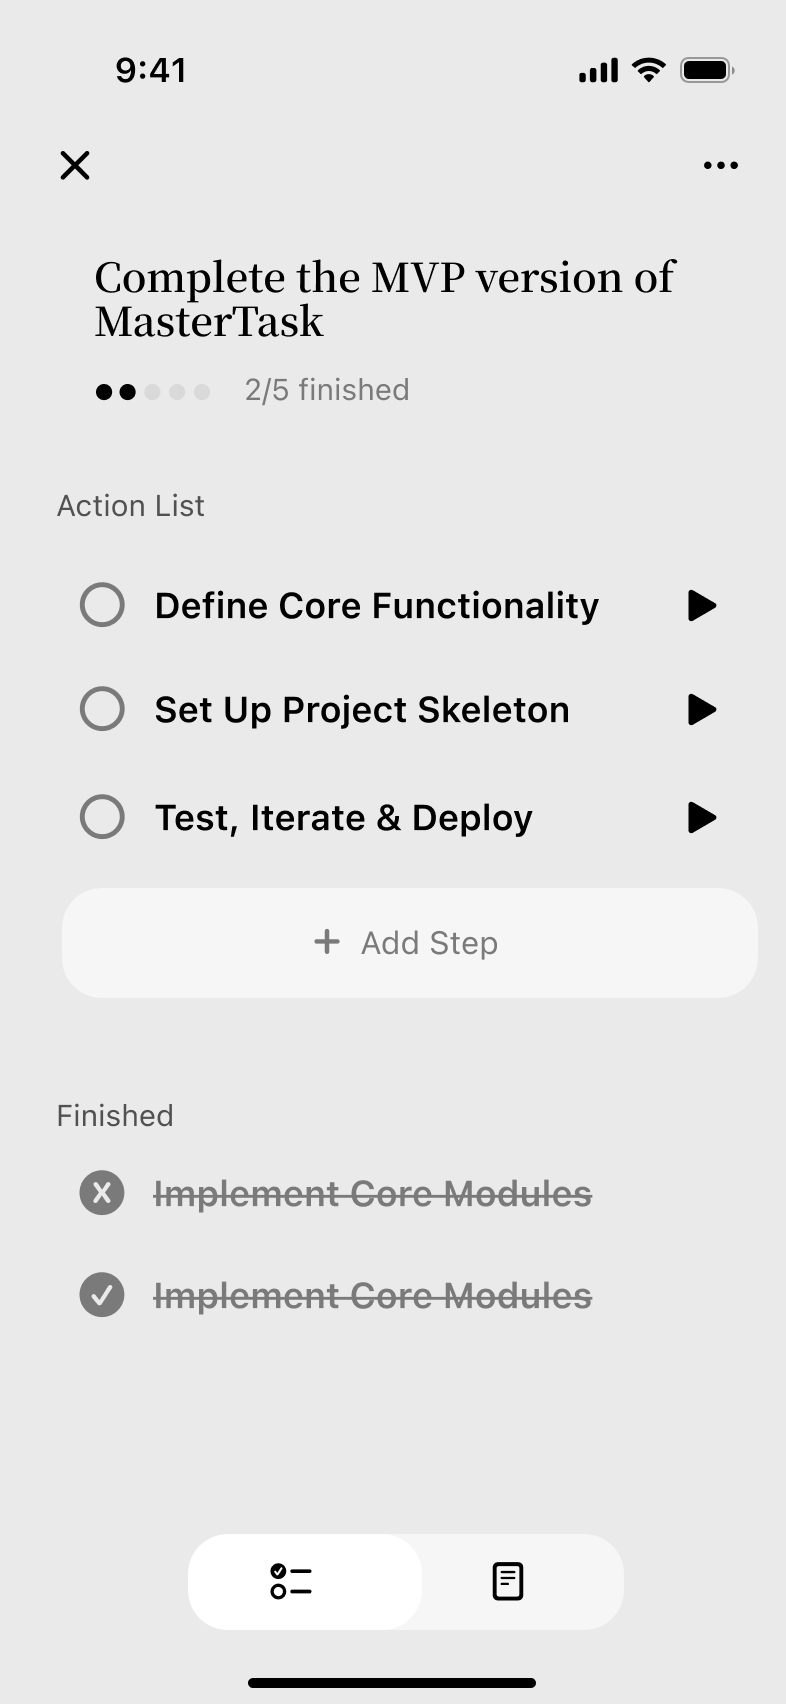Screen dimensions: 786x1704
Task: Click the plus icon in Add Step
Action: point(327,942)
